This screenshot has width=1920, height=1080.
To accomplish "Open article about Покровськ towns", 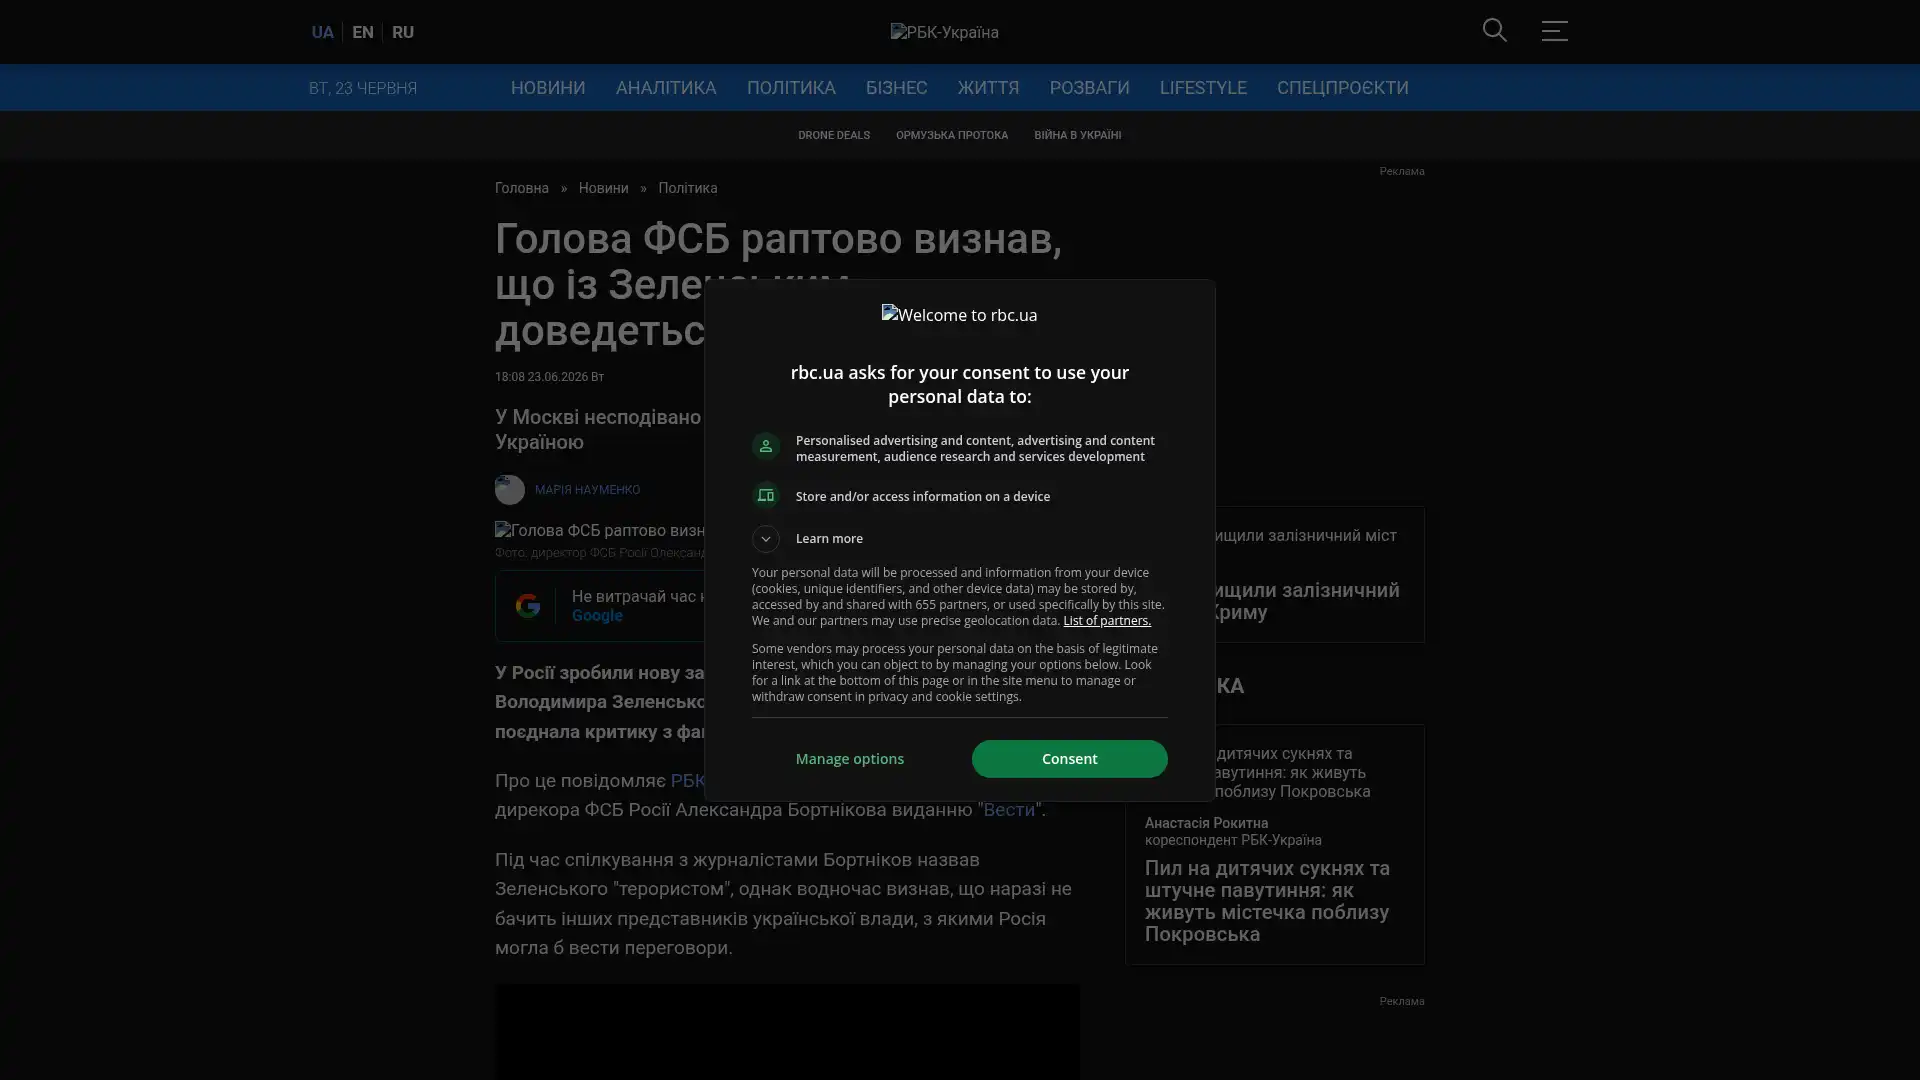I will pos(1267,901).
